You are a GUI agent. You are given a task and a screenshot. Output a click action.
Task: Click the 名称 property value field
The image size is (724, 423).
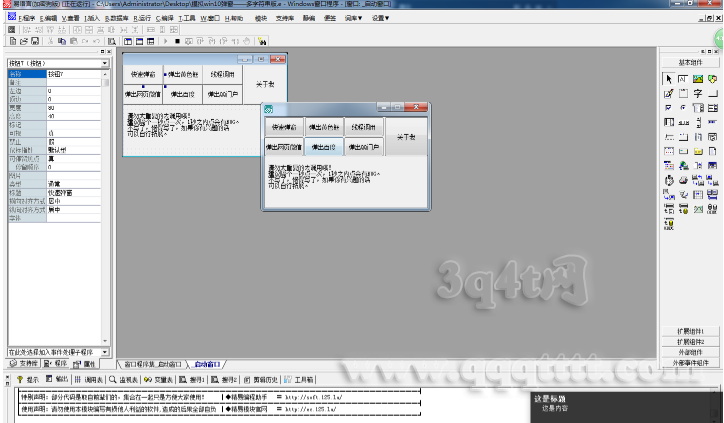click(x=74, y=74)
